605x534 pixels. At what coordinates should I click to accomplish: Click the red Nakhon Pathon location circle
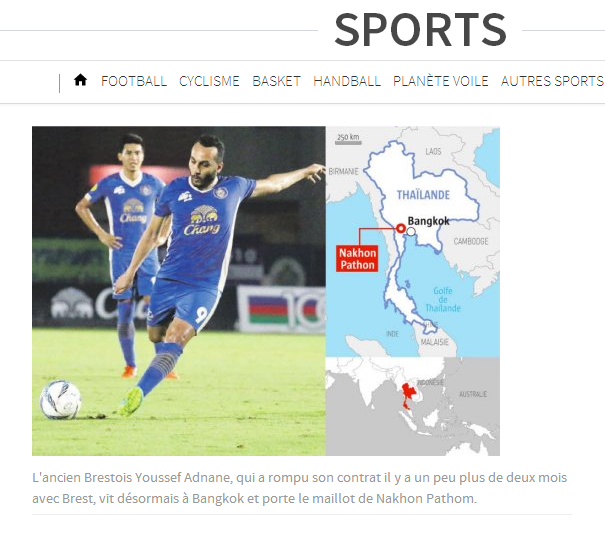tap(401, 228)
